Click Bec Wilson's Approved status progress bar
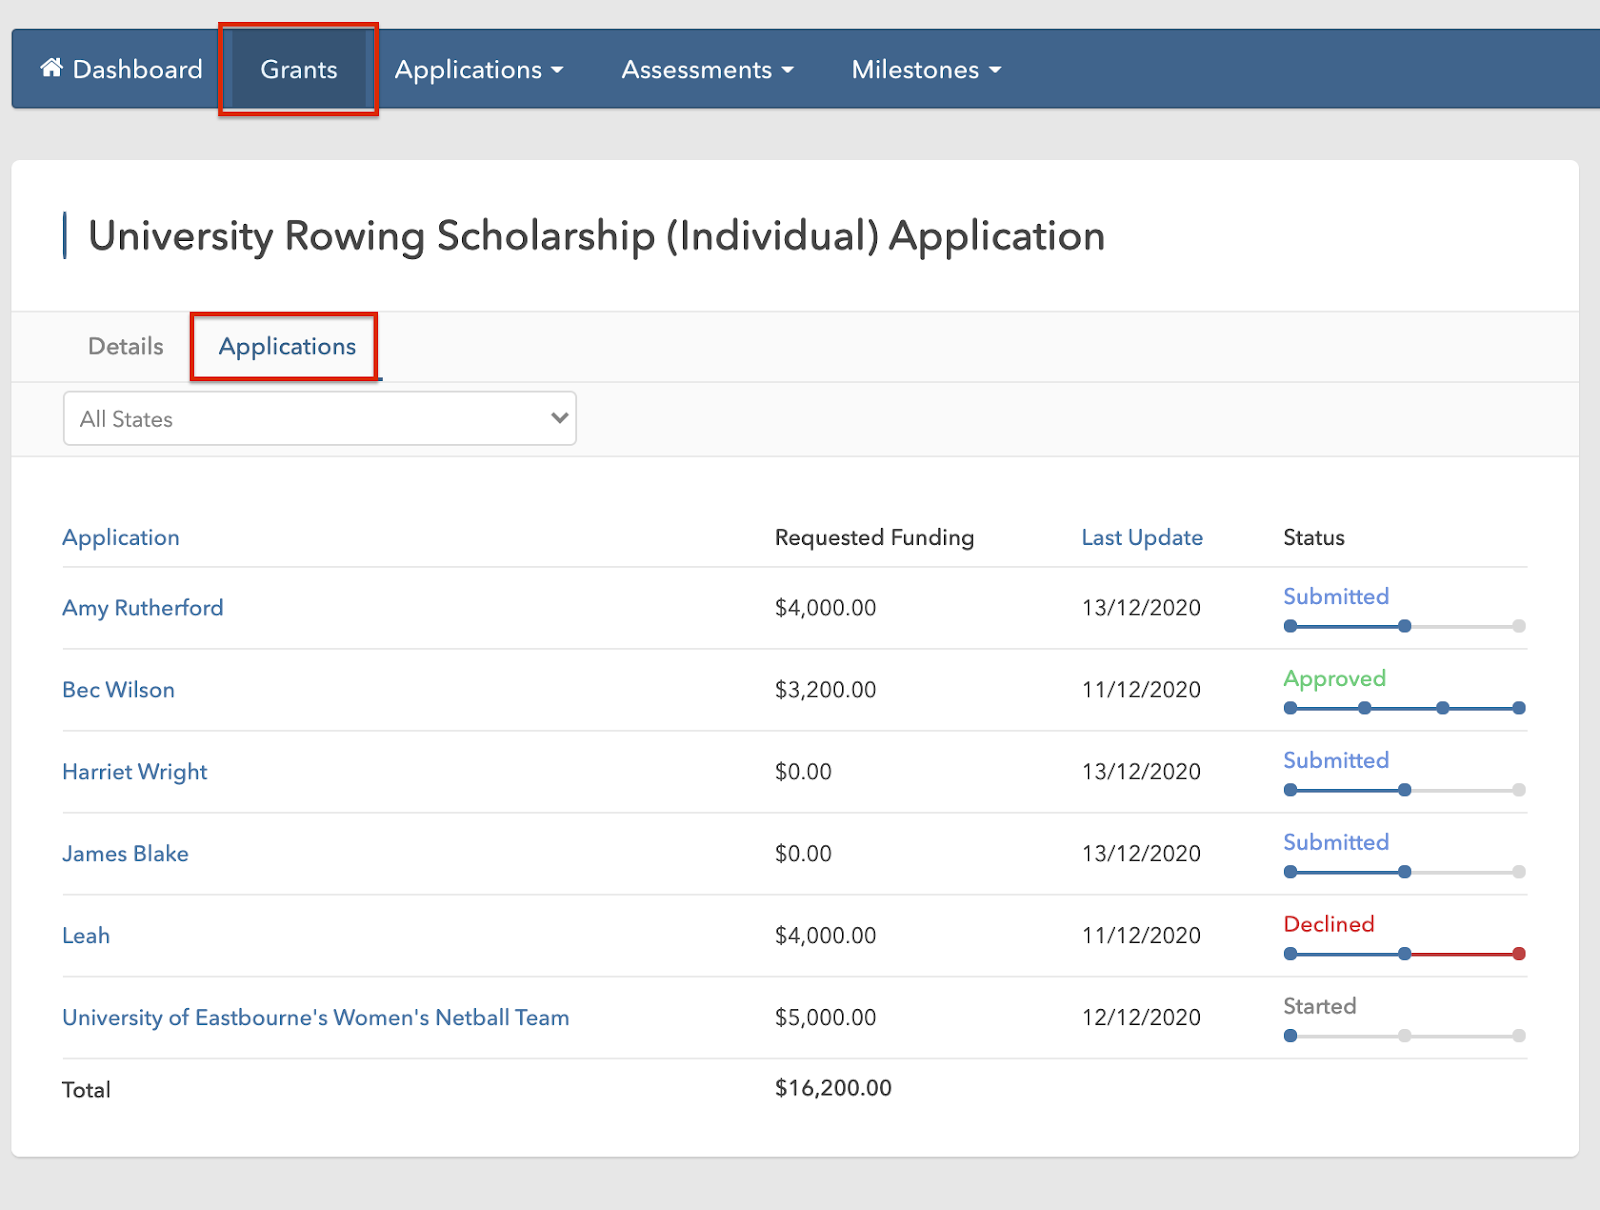This screenshot has height=1210, width=1600. 1404,708
